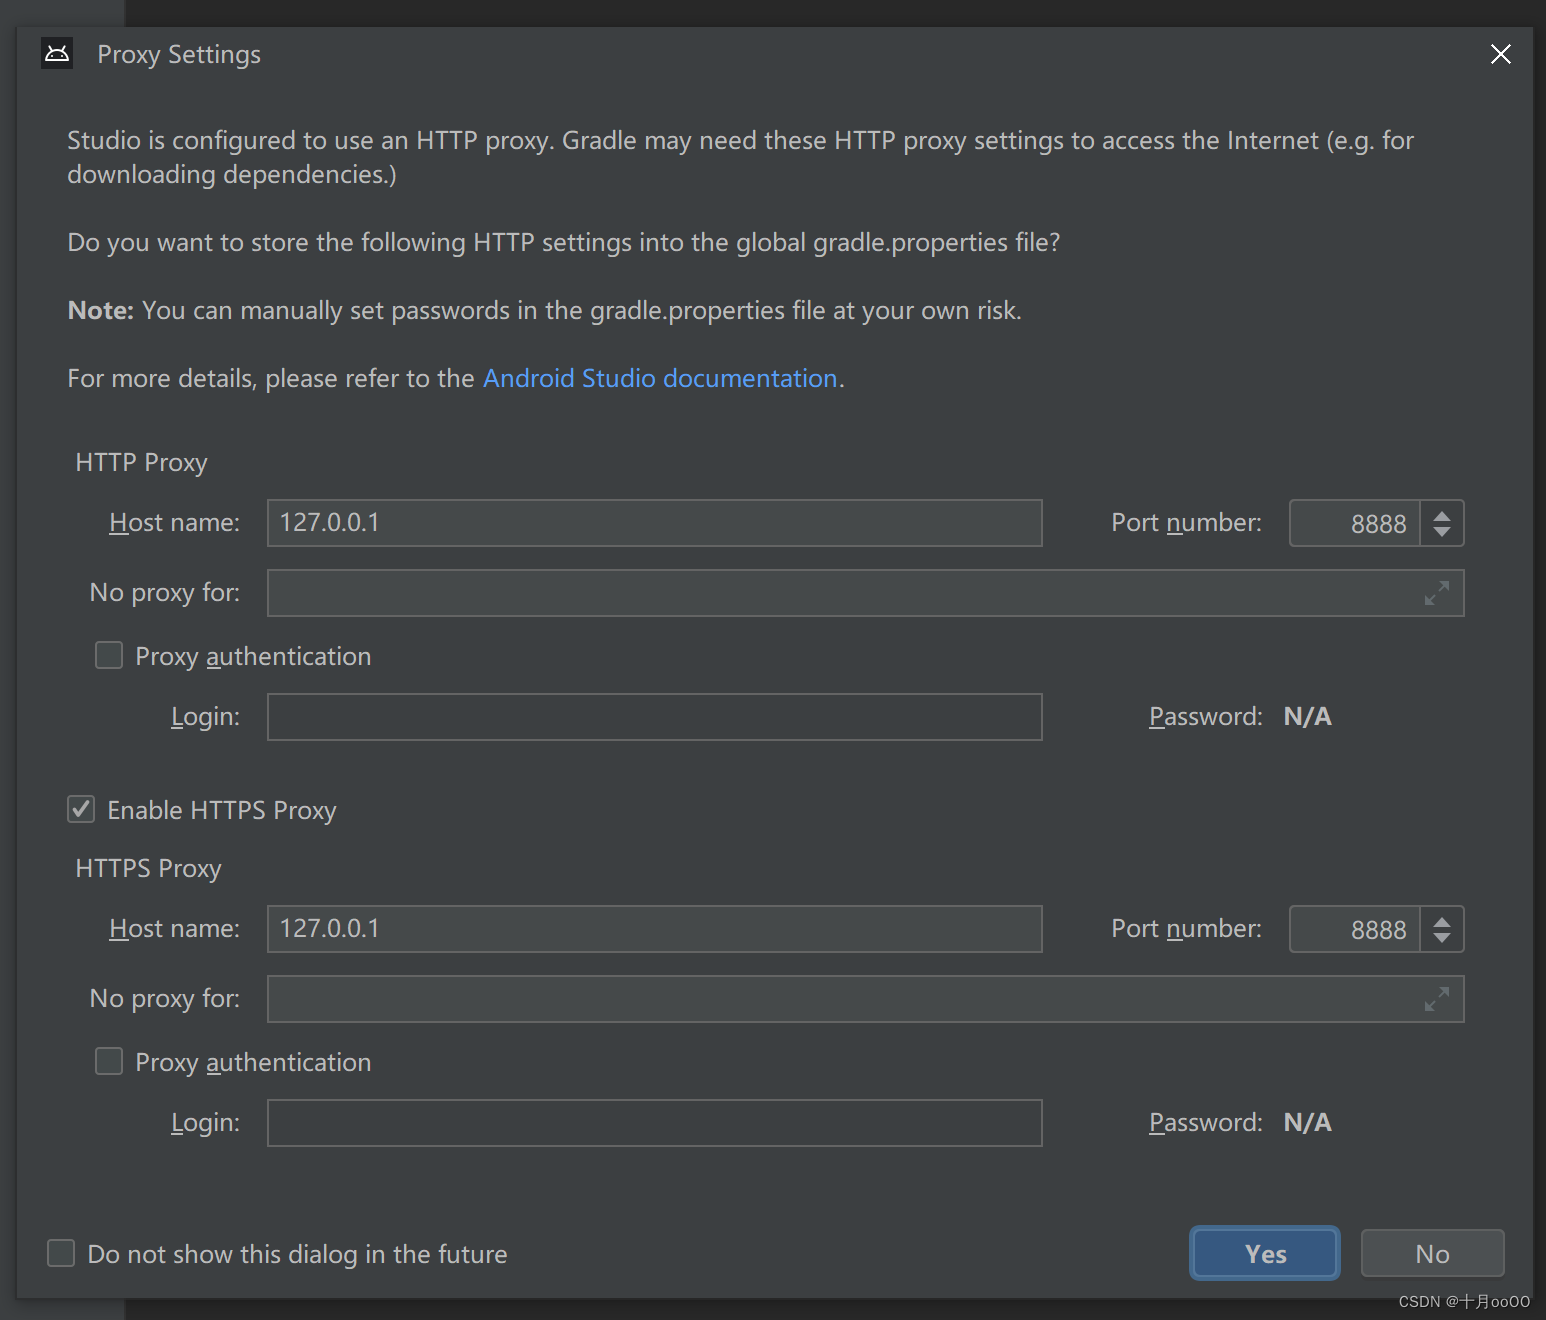Click the Yes button
Image resolution: width=1546 pixels, height=1320 pixels.
point(1264,1253)
